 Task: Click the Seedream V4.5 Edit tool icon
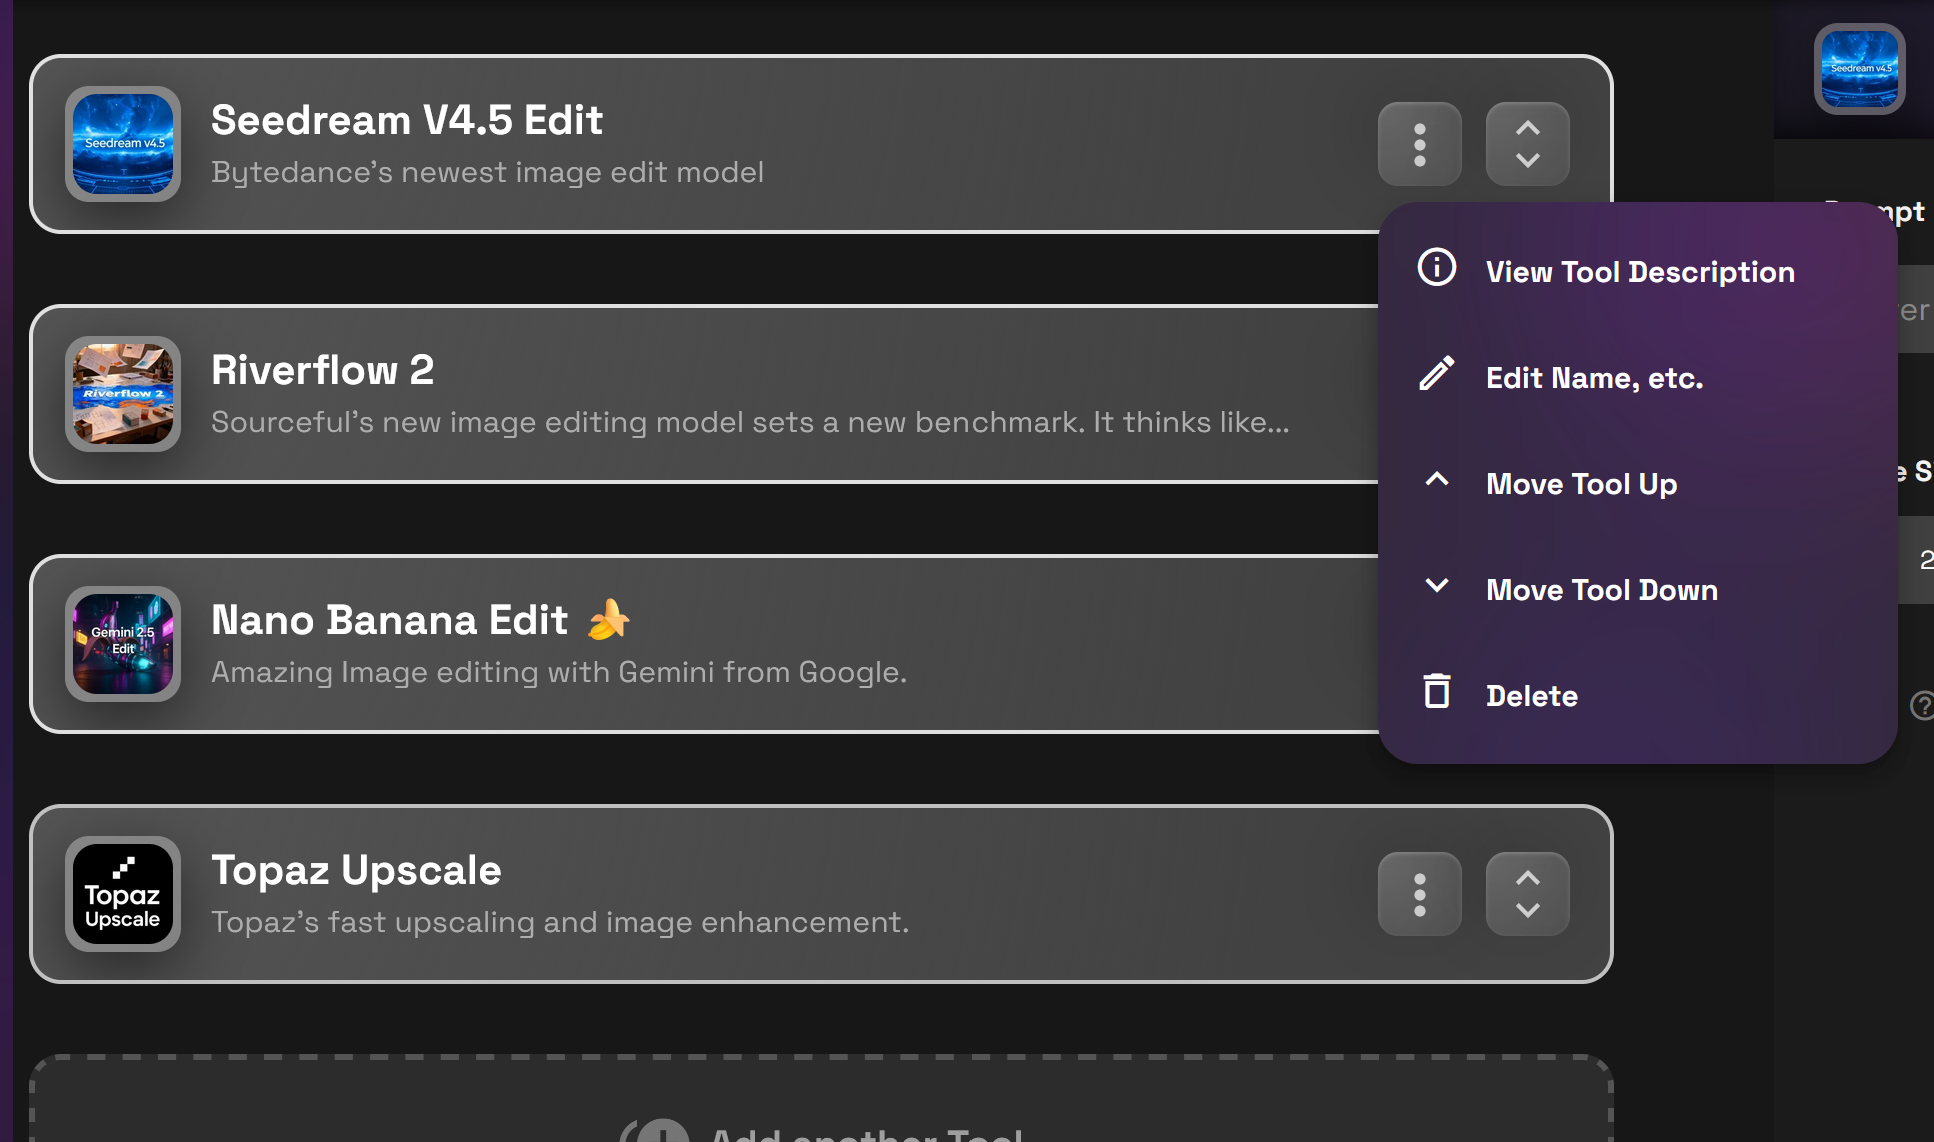point(123,144)
